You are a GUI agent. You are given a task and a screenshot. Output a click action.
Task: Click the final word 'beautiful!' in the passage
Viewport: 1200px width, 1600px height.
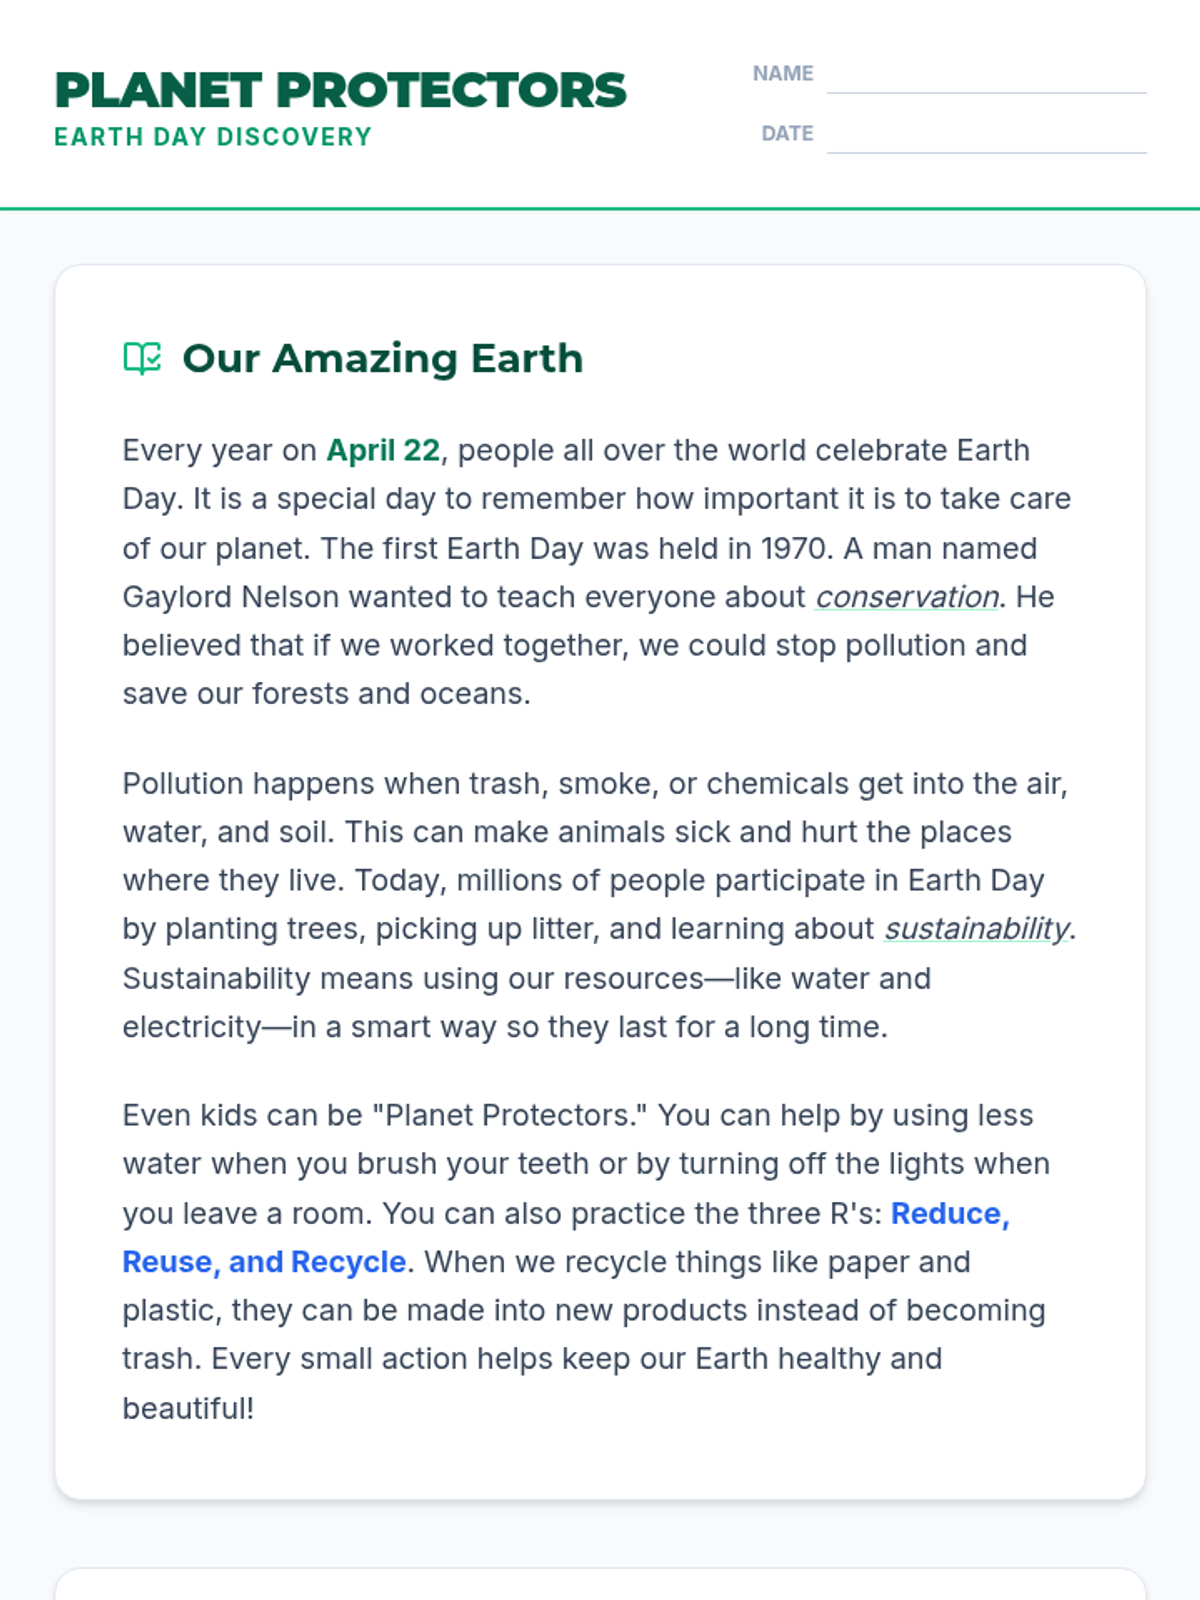coord(188,1408)
